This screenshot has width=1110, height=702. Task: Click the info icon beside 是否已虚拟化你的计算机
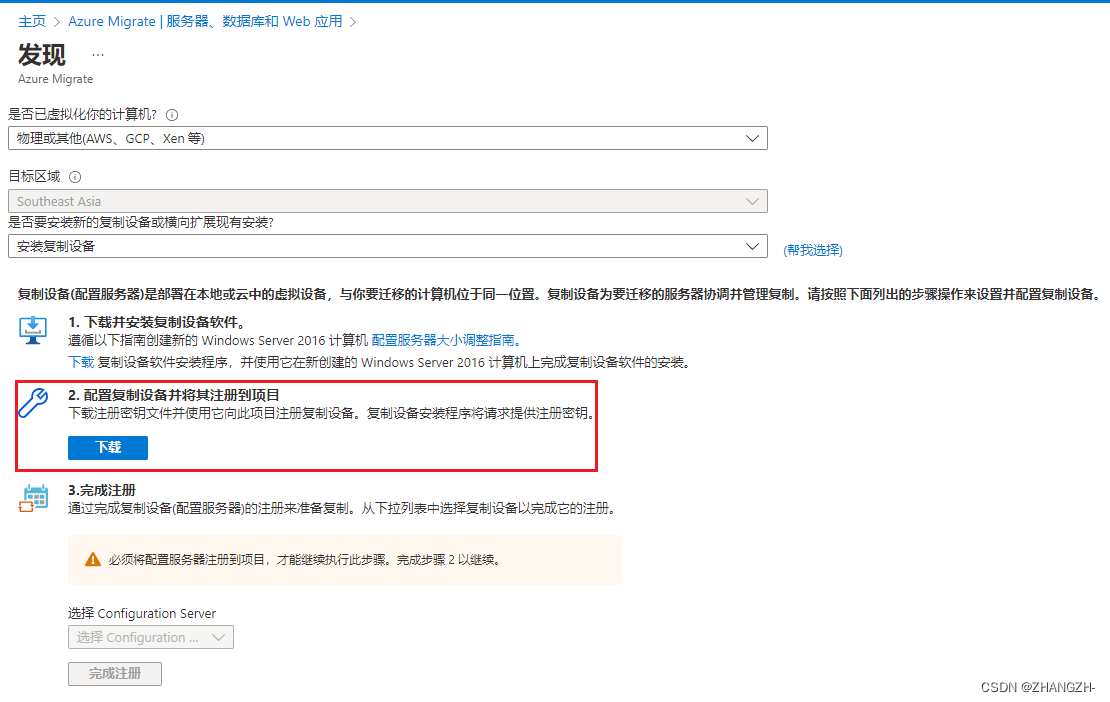(172, 115)
